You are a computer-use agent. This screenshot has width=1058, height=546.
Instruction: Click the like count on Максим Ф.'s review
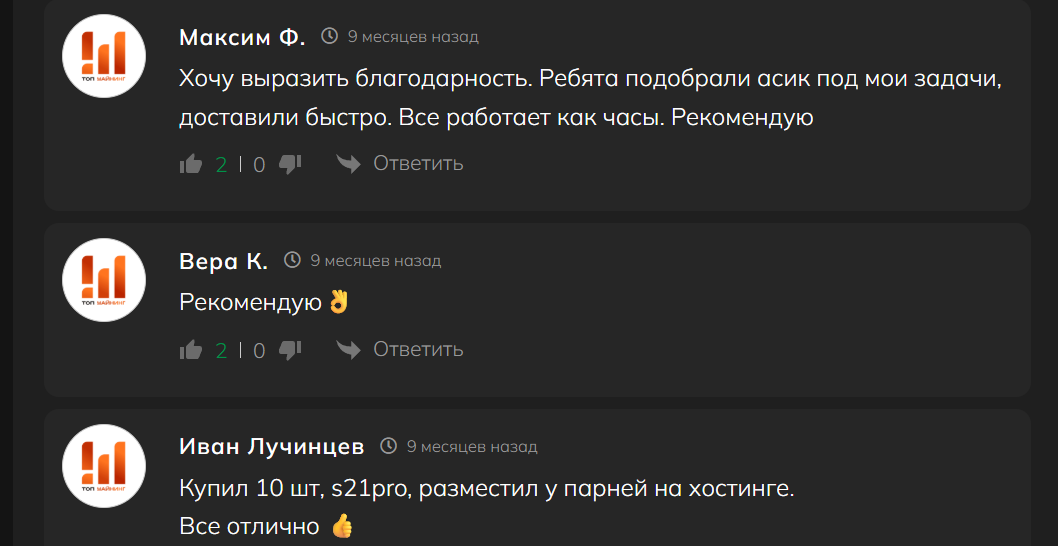221,164
